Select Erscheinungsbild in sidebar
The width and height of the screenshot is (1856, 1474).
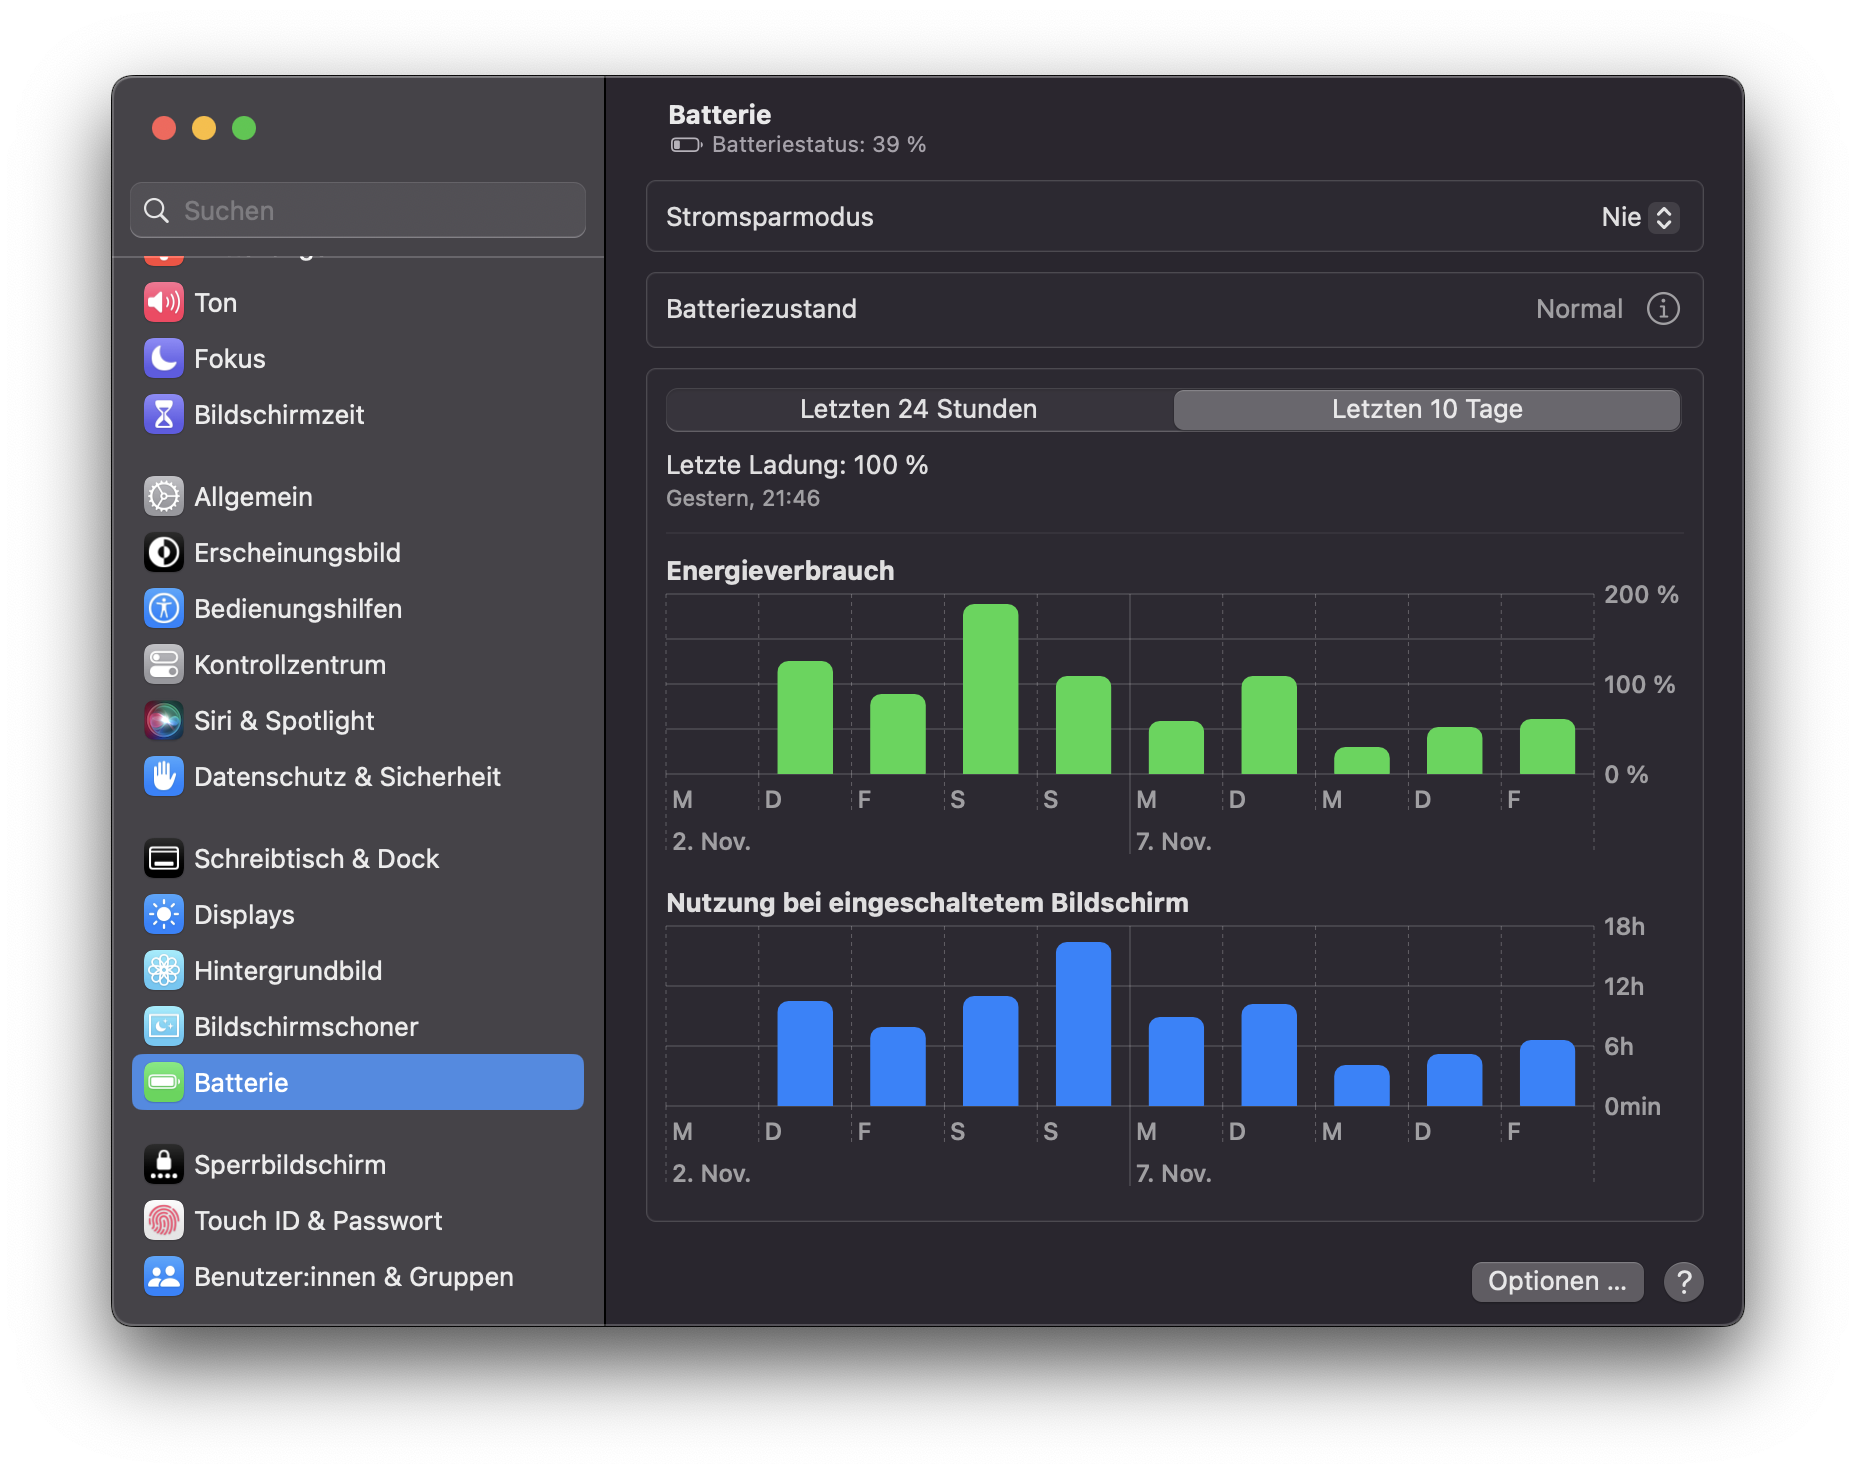[x=358, y=553]
